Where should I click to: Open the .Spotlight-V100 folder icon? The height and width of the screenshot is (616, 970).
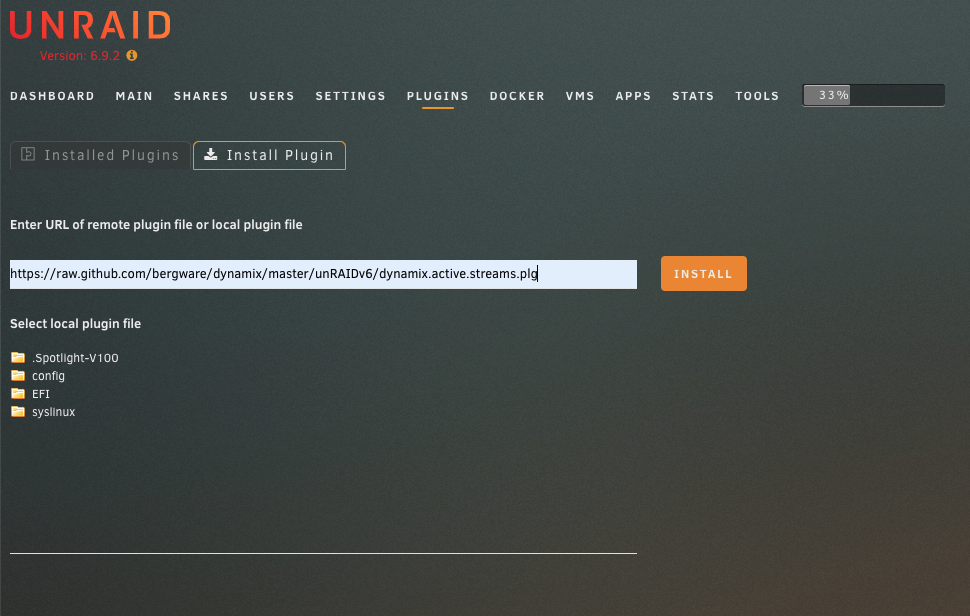click(18, 357)
